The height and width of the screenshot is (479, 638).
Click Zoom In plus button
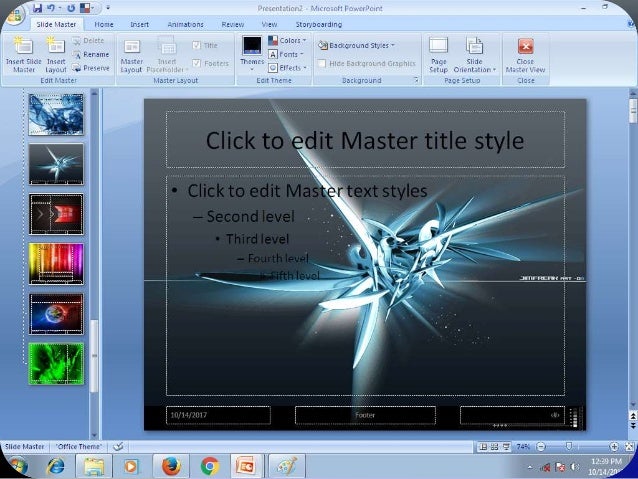[614, 447]
